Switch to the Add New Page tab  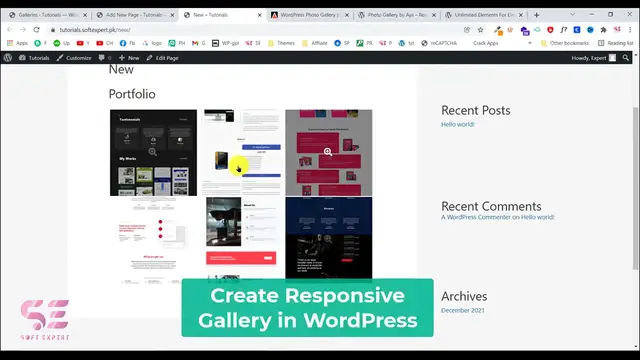click(x=136, y=15)
